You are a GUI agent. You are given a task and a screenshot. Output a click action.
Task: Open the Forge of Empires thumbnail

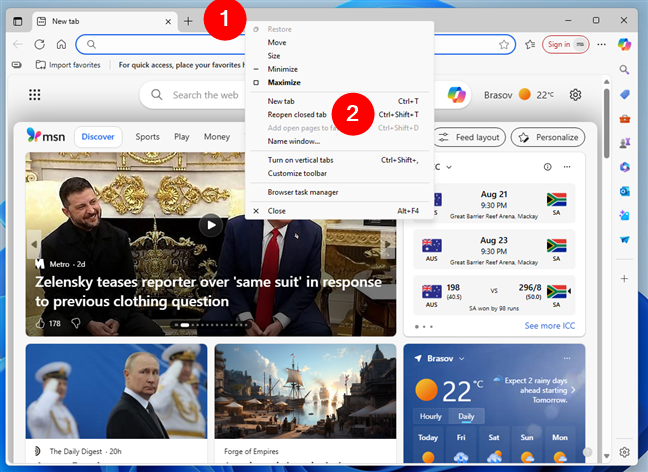(x=305, y=391)
